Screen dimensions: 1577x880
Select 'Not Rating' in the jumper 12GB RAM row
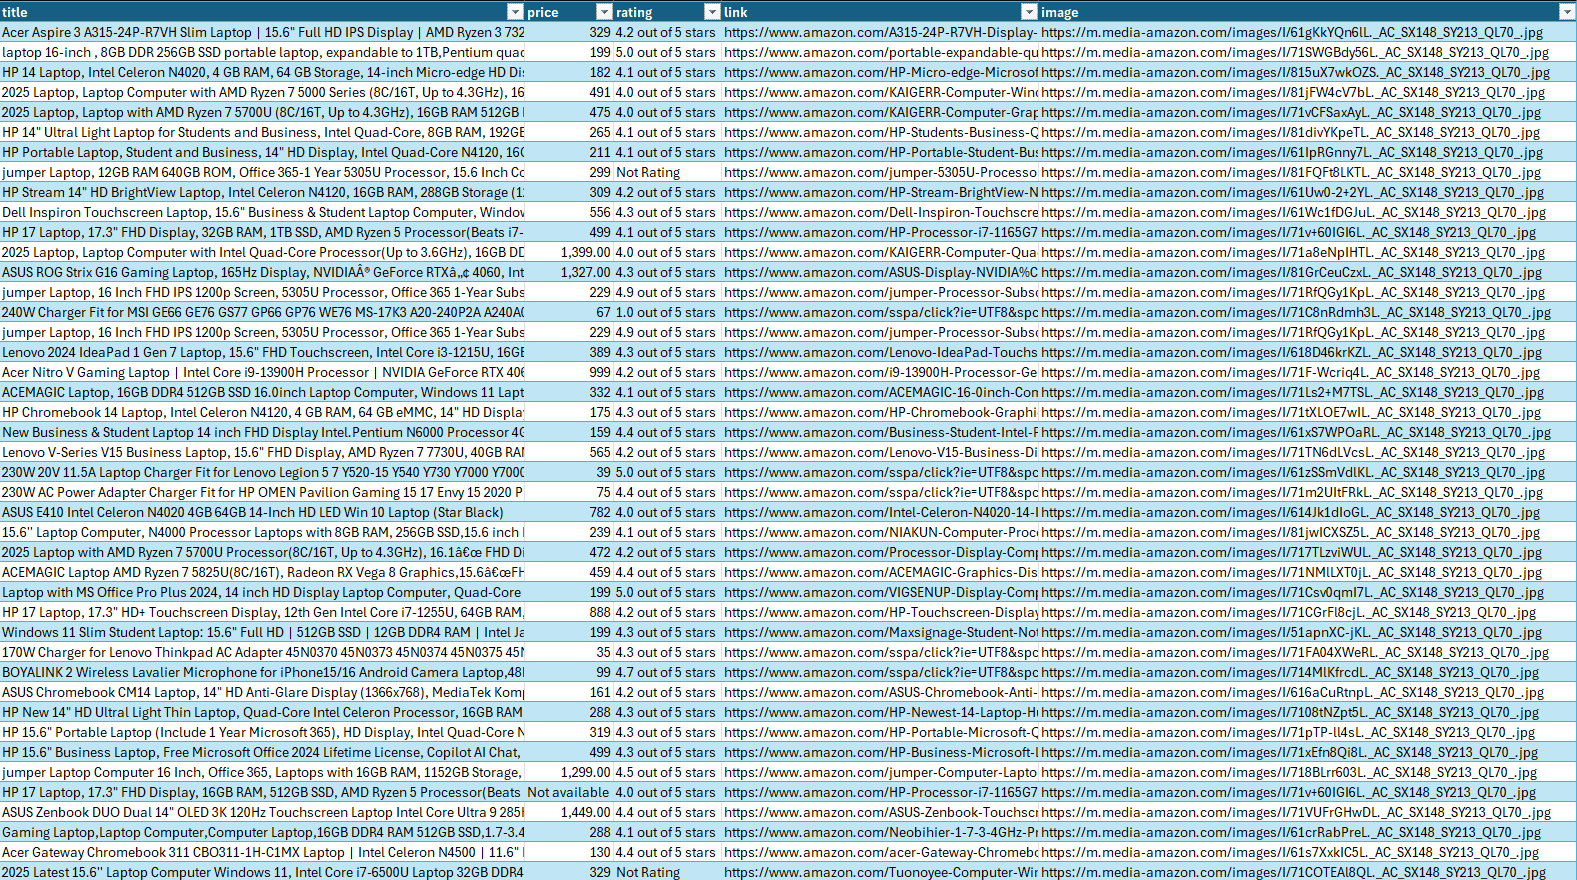click(667, 172)
